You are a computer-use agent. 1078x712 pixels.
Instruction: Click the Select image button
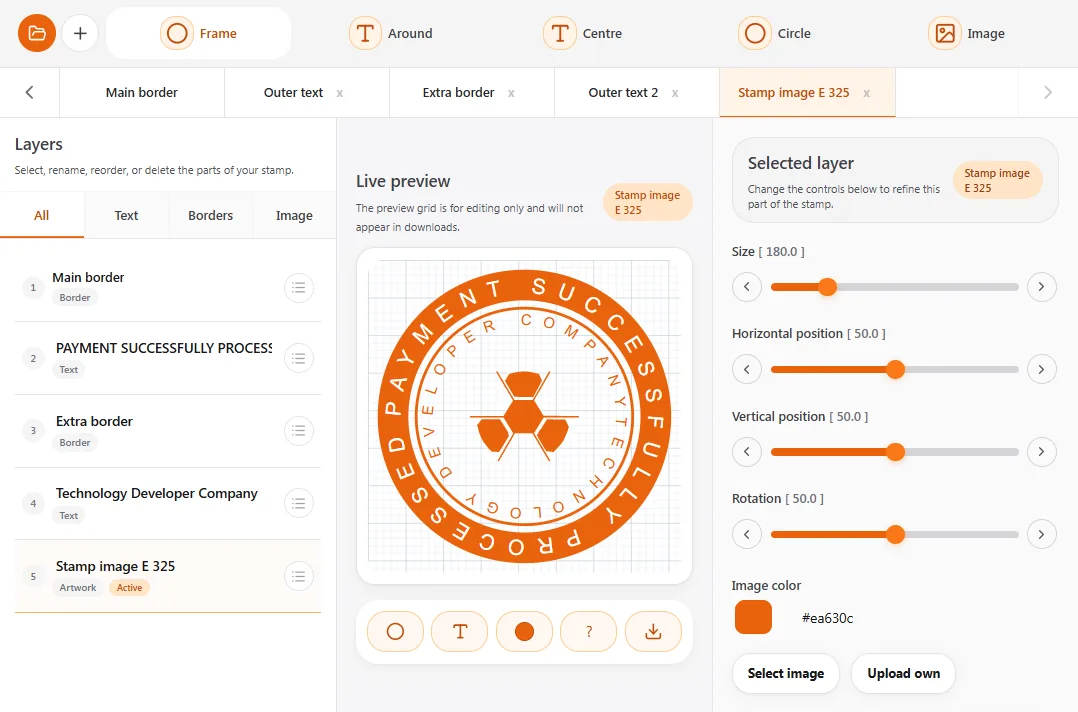tap(786, 674)
